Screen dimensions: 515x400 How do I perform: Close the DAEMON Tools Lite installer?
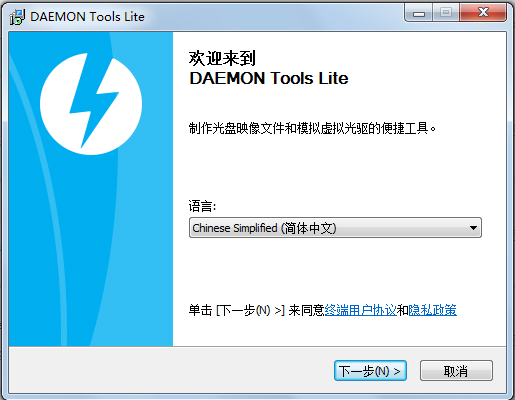pos(483,13)
